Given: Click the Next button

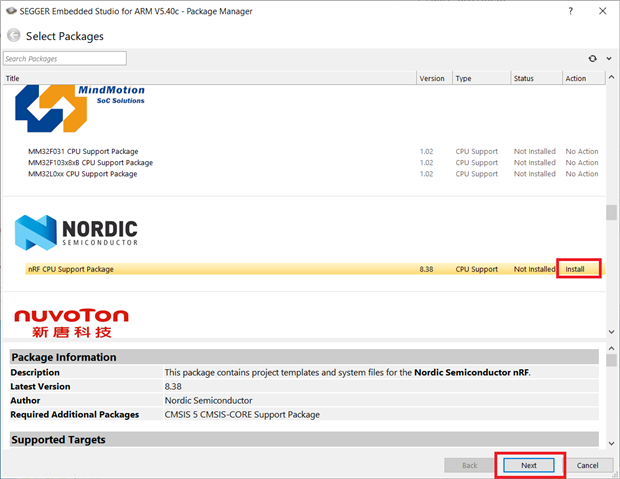Looking at the screenshot, I should pos(529,466).
